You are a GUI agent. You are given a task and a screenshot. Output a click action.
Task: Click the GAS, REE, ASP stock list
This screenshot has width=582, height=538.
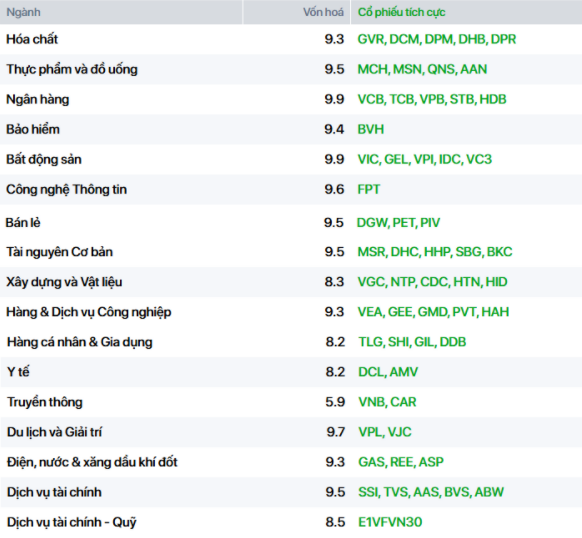[x=401, y=462]
